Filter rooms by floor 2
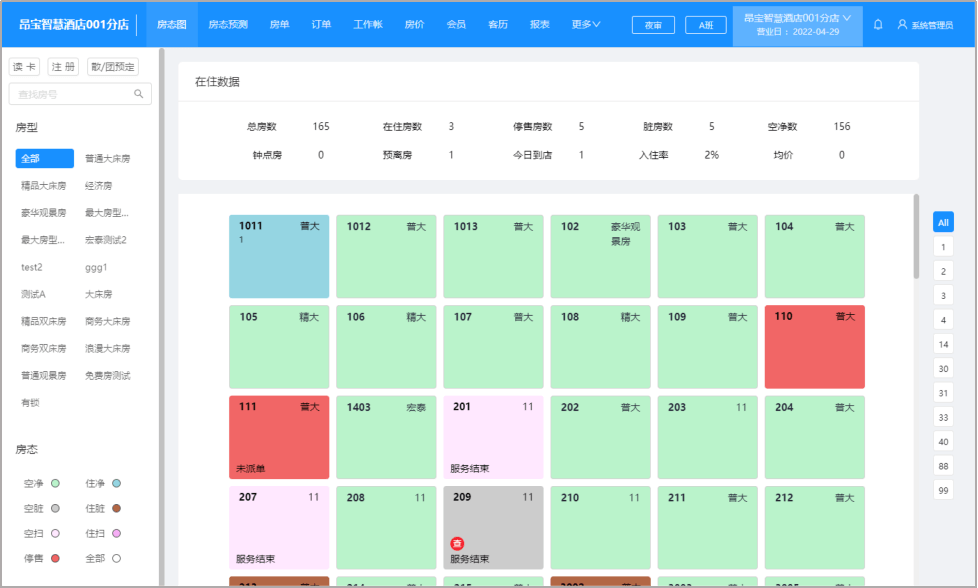Viewport: 978px width, 588px height. [943, 271]
